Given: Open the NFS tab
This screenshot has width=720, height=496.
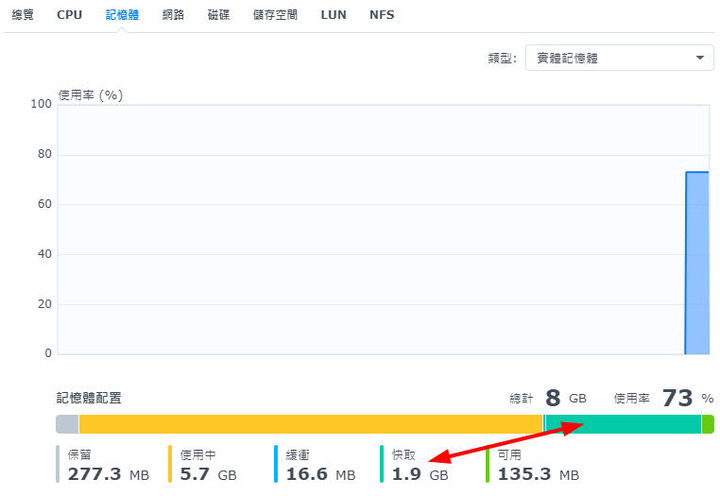Looking at the screenshot, I should (382, 15).
